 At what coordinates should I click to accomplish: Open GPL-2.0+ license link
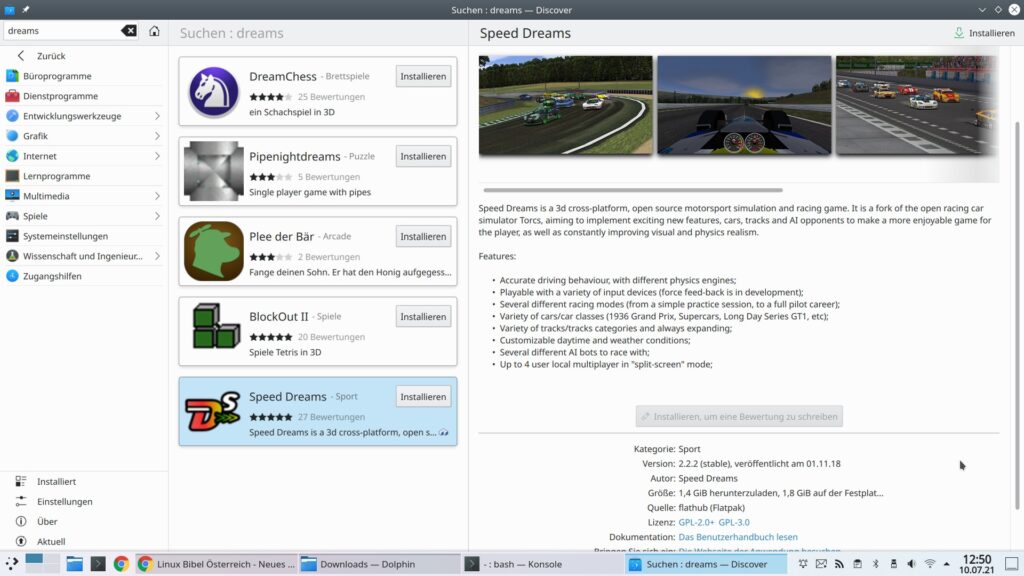pos(696,522)
